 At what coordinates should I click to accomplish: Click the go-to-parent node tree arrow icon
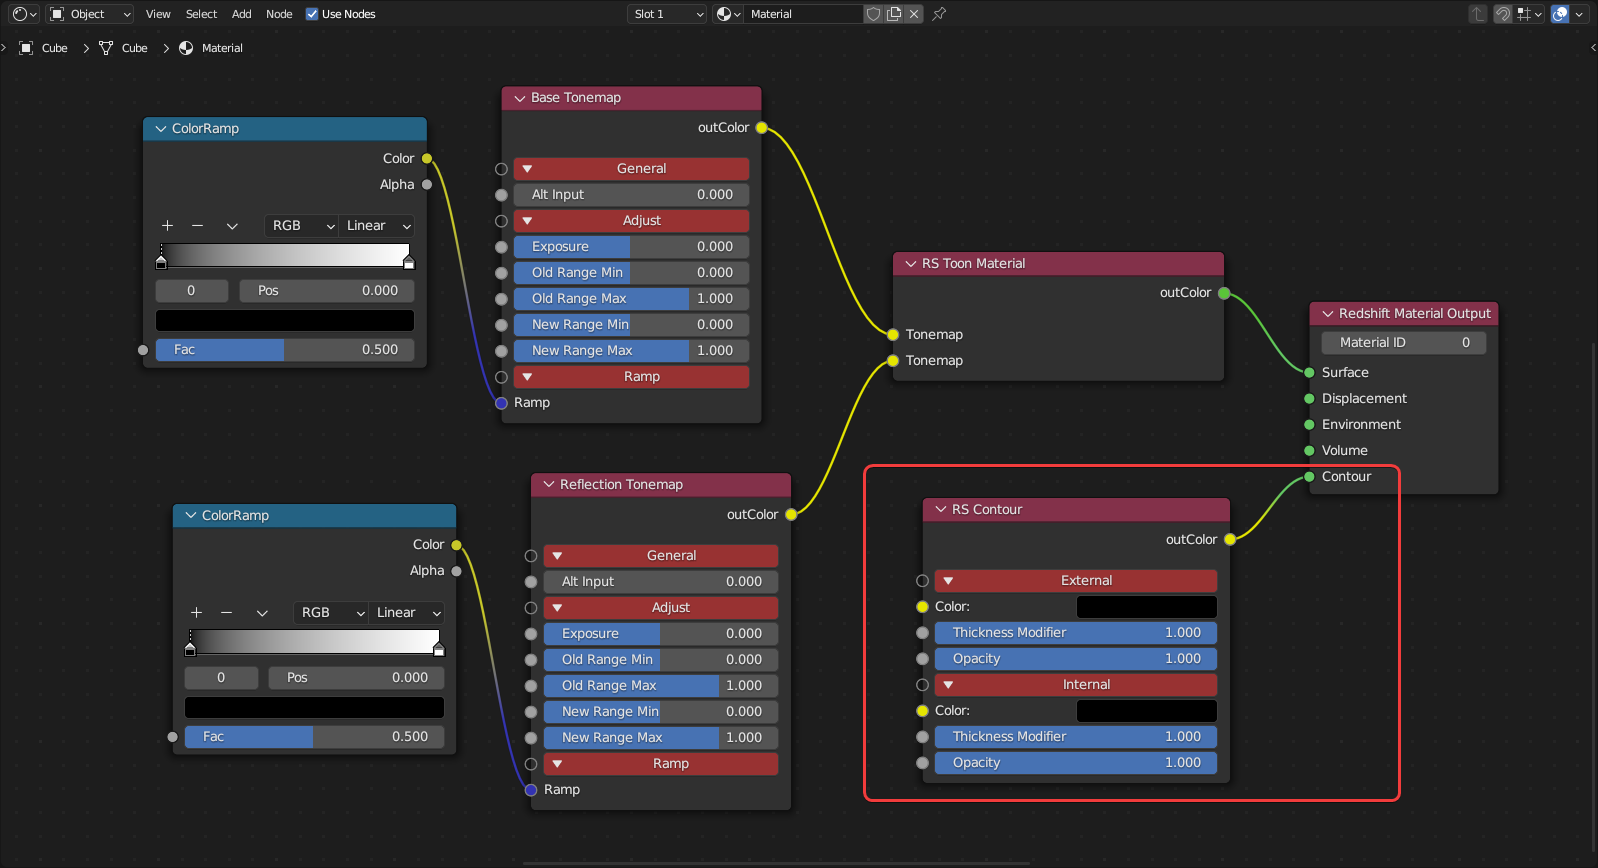pyautogui.click(x=1478, y=14)
